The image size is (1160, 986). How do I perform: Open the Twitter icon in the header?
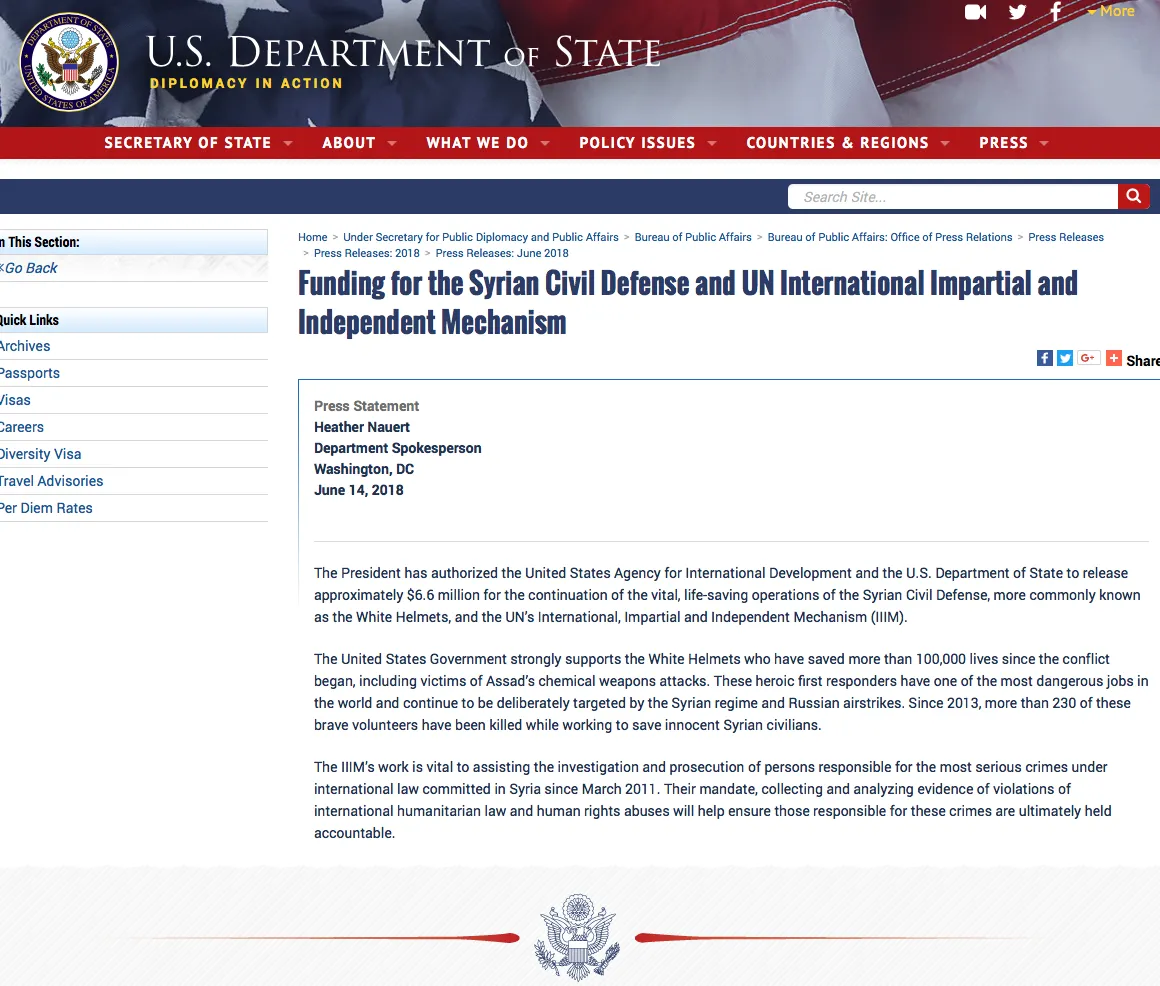pyautogui.click(x=1018, y=12)
